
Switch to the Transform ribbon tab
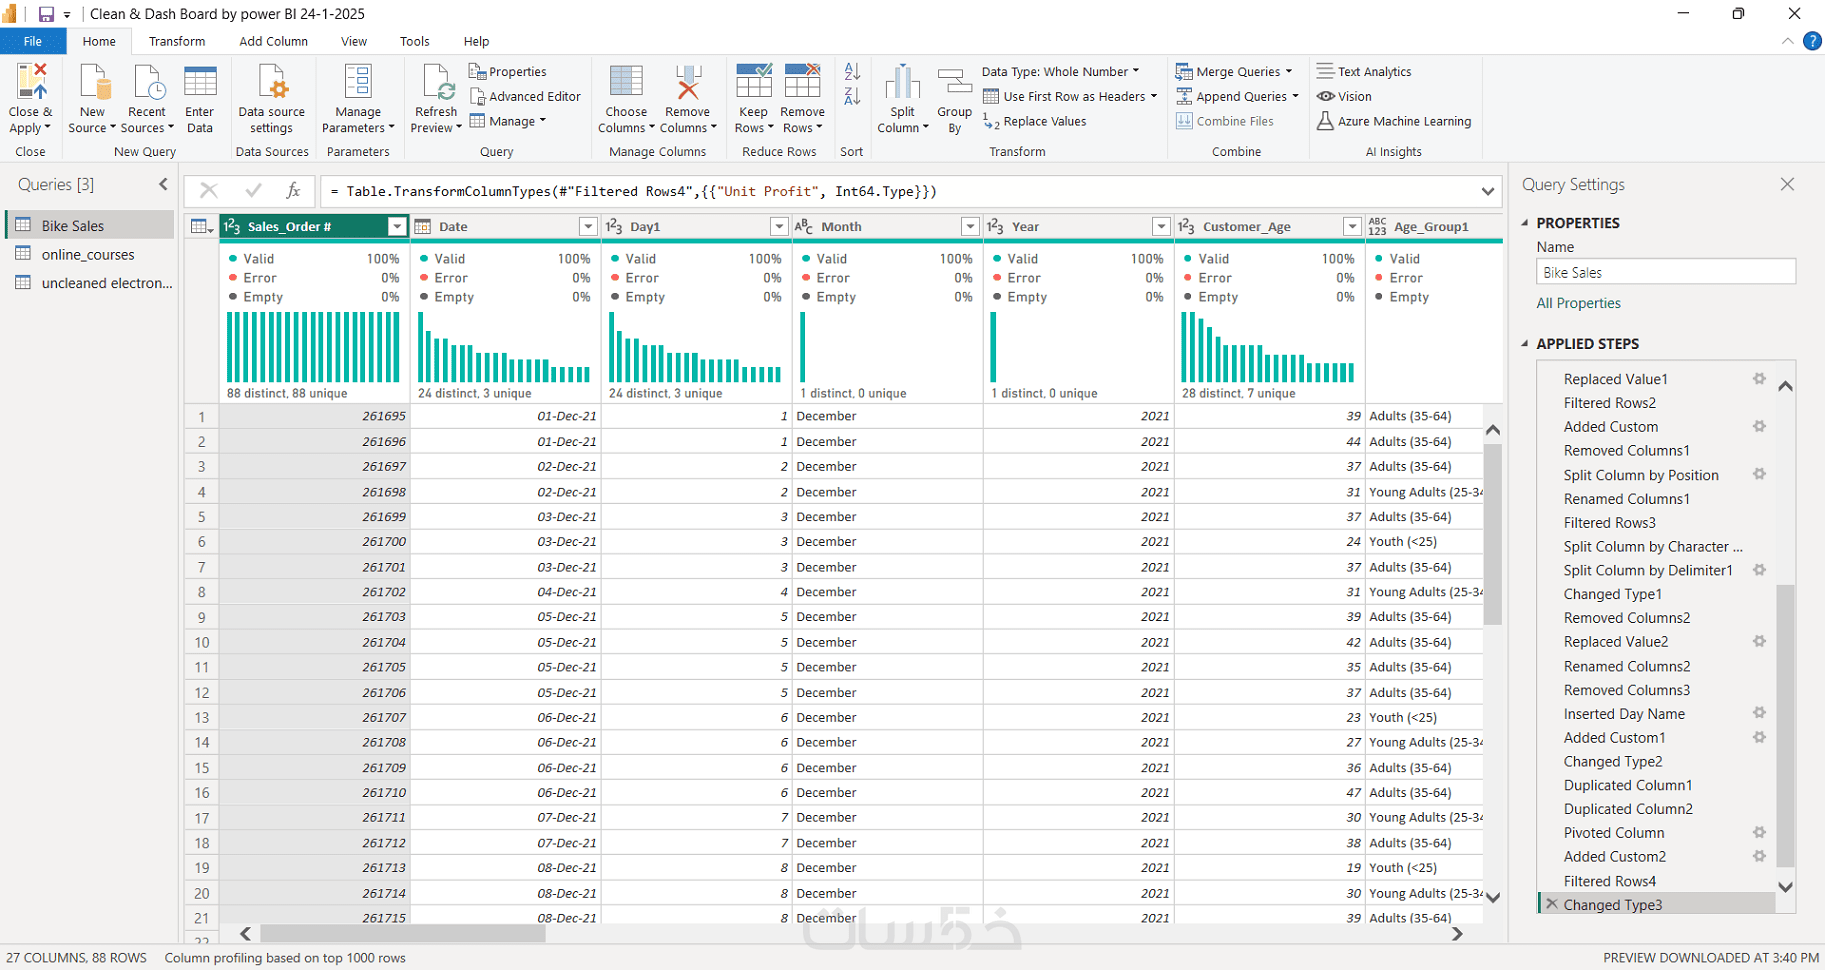pyautogui.click(x=177, y=42)
